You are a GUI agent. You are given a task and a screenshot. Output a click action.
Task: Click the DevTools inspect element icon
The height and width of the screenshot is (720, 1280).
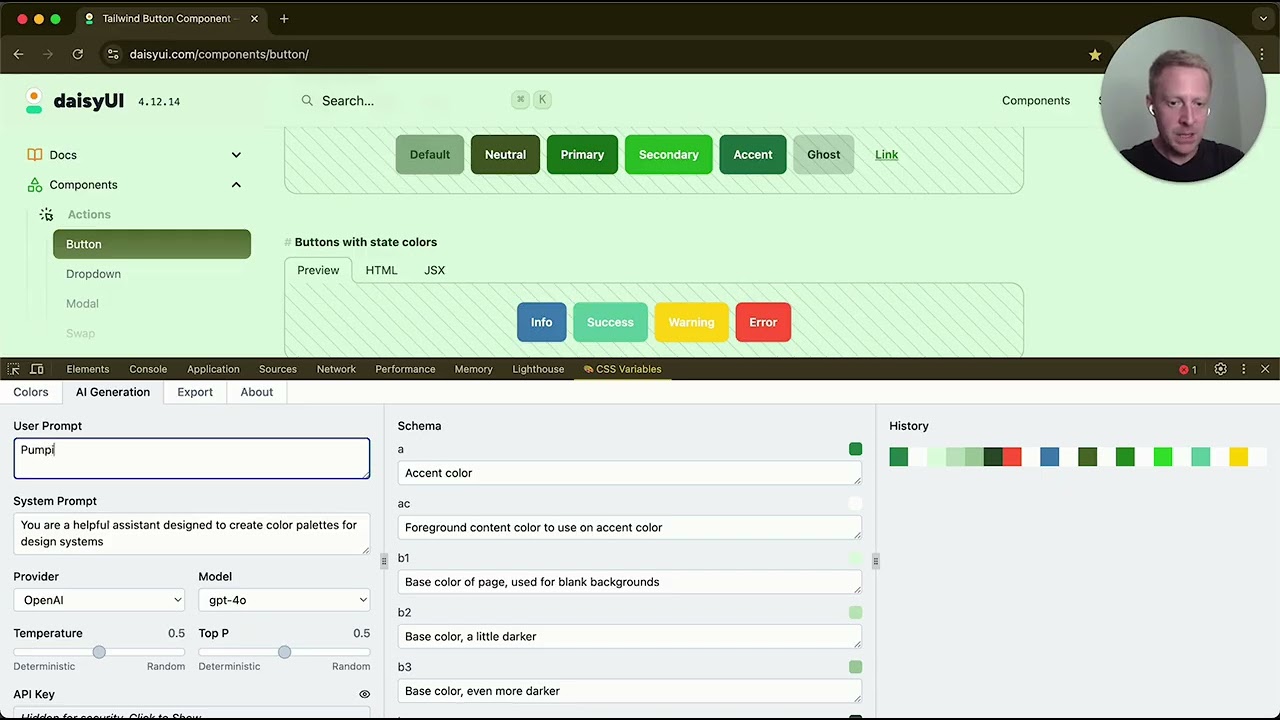pos(13,369)
